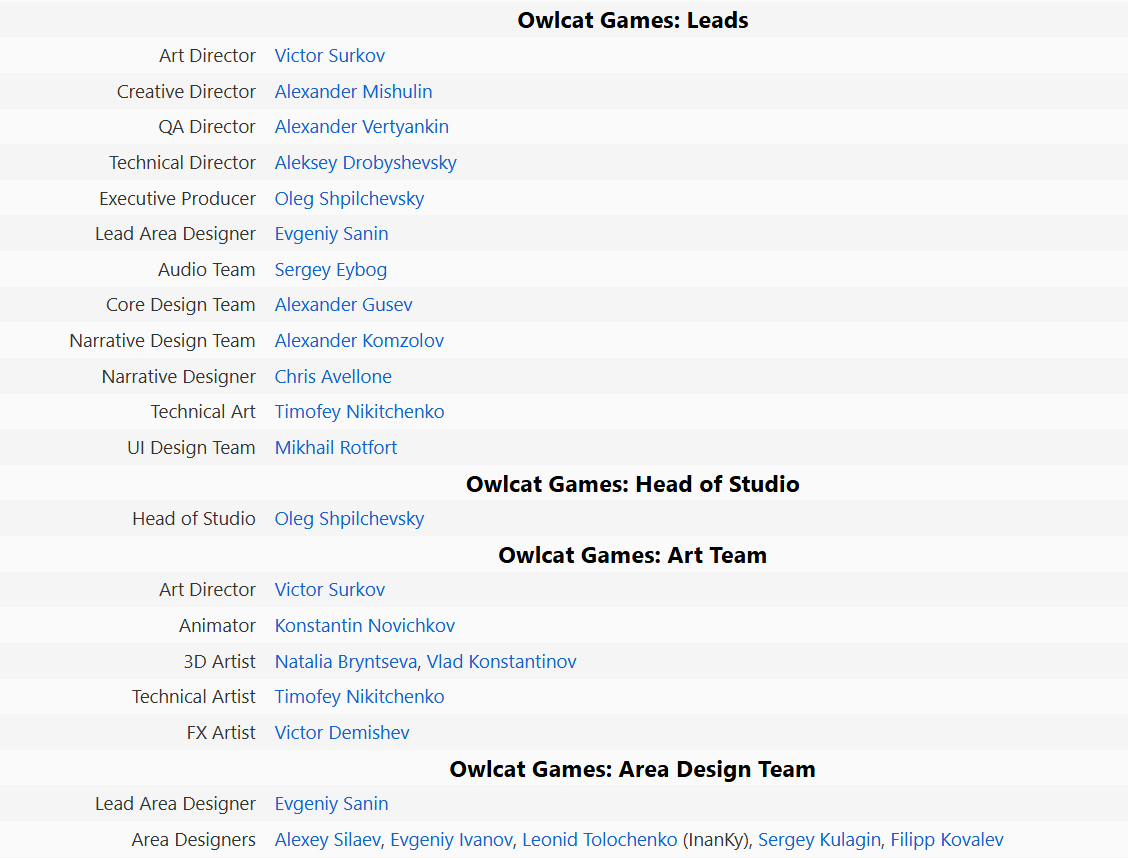Follow the Leonid Tolochenko link

tap(600, 840)
